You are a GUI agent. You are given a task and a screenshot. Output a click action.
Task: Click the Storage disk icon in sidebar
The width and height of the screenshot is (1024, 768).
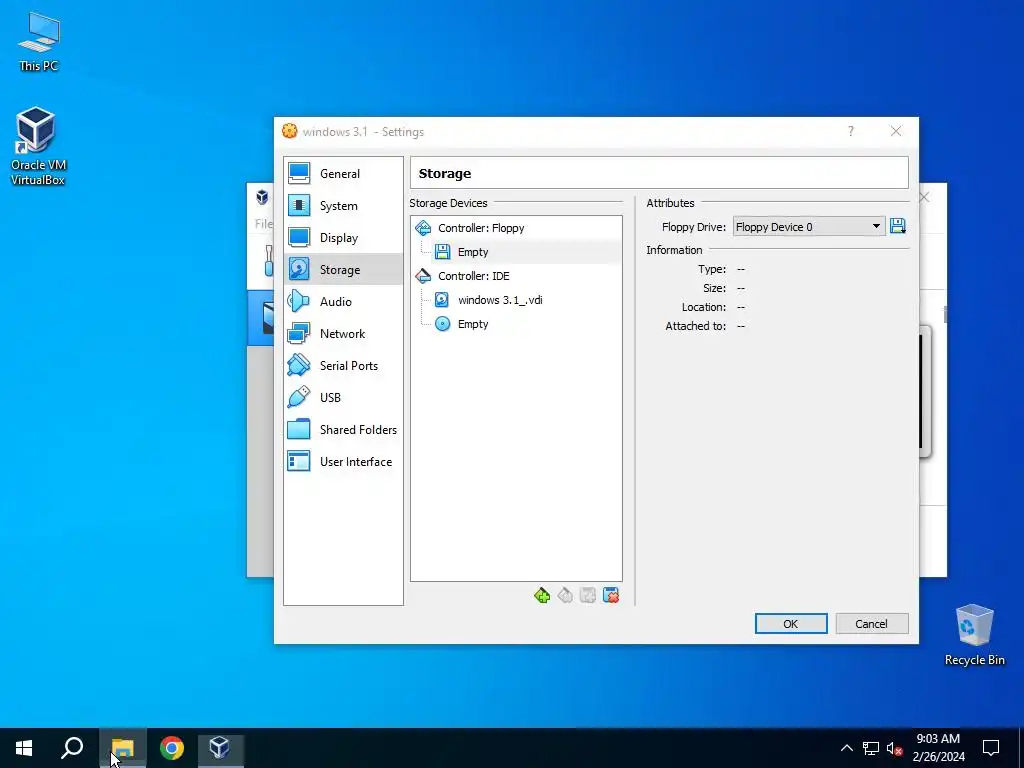(299, 269)
